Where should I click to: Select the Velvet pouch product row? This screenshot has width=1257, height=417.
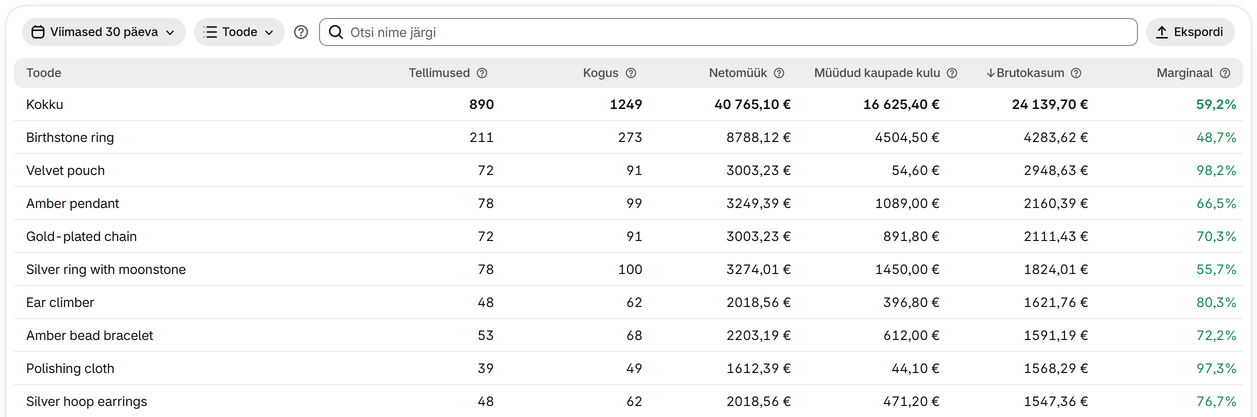click(628, 170)
